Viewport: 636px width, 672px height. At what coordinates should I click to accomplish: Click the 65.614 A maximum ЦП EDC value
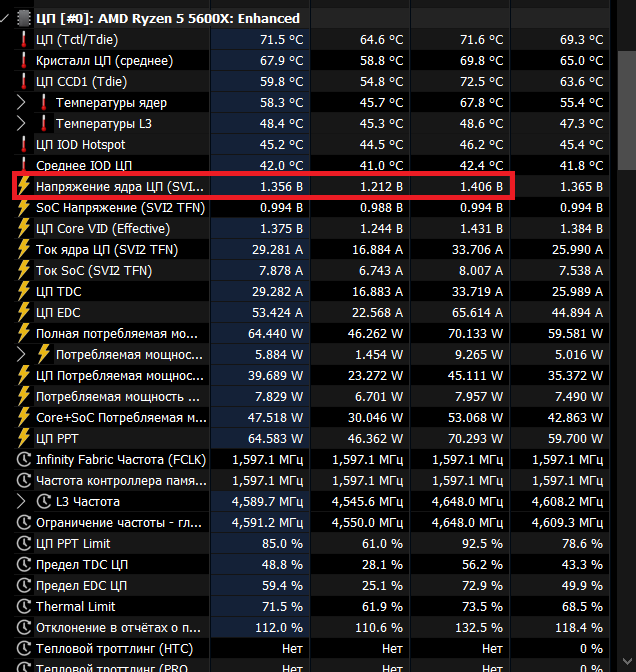click(x=477, y=312)
